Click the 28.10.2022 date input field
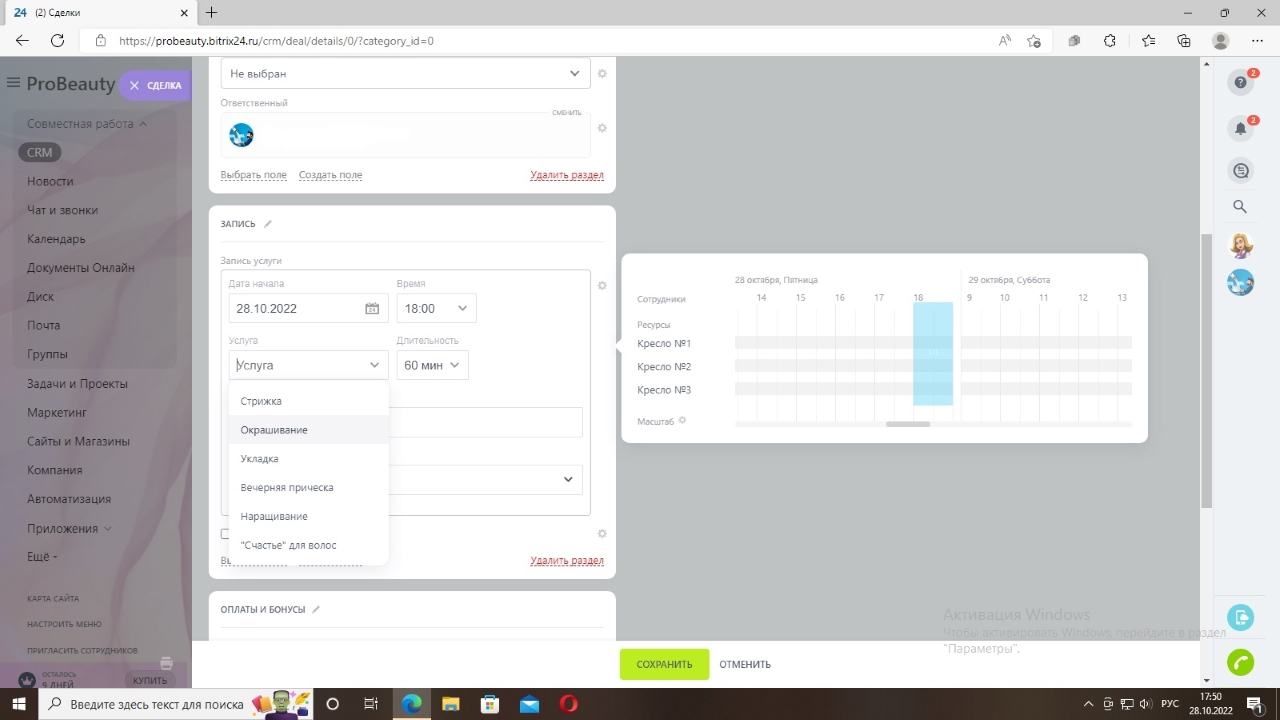This screenshot has width=1280, height=720. [295, 309]
